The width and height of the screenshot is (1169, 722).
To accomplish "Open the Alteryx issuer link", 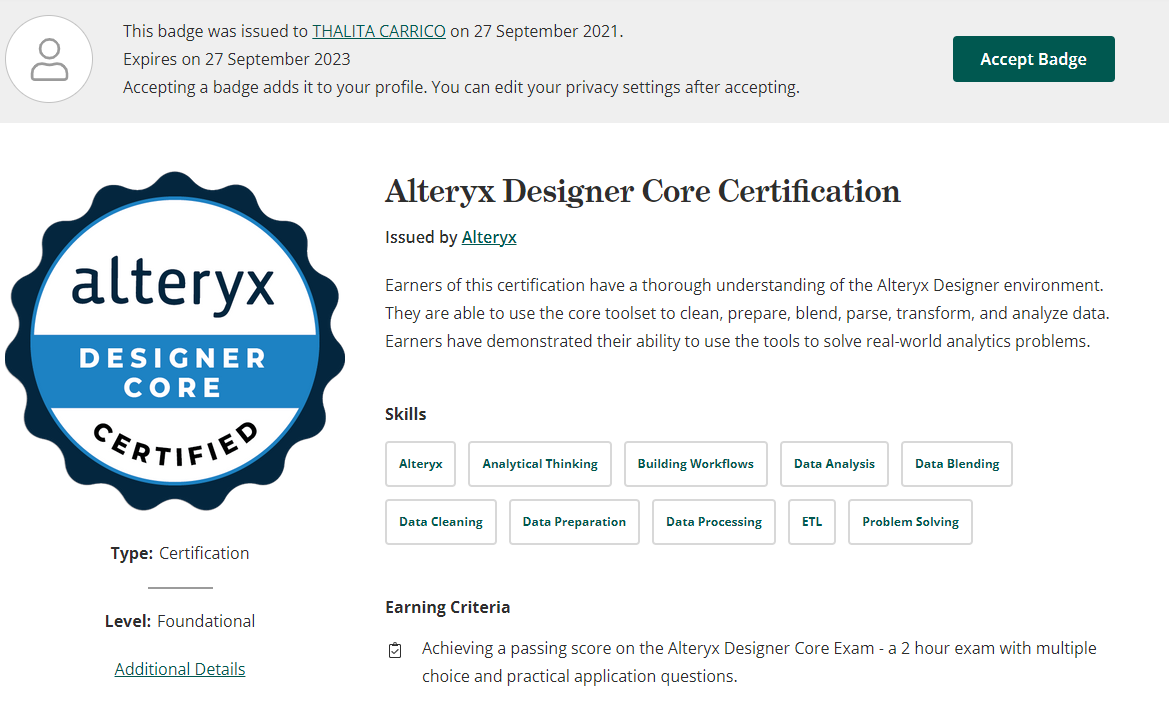I will click(x=489, y=237).
